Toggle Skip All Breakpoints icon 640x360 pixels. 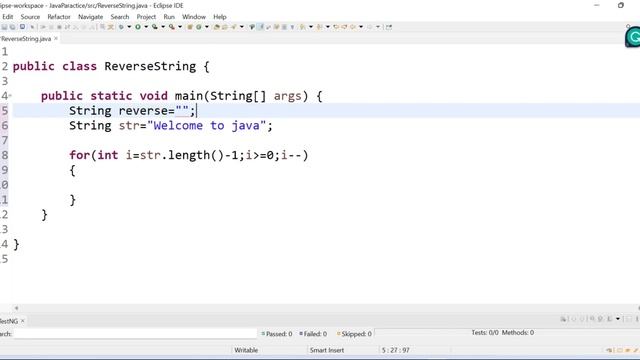pyautogui.click(x=32, y=27)
